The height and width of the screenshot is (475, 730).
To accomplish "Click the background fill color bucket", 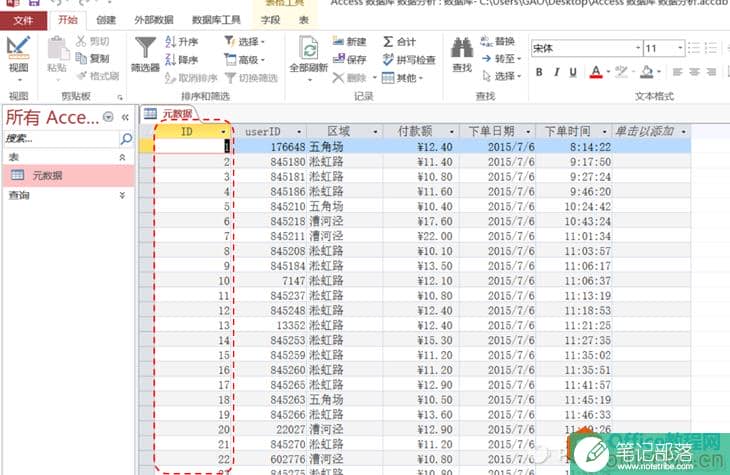I will (647, 72).
